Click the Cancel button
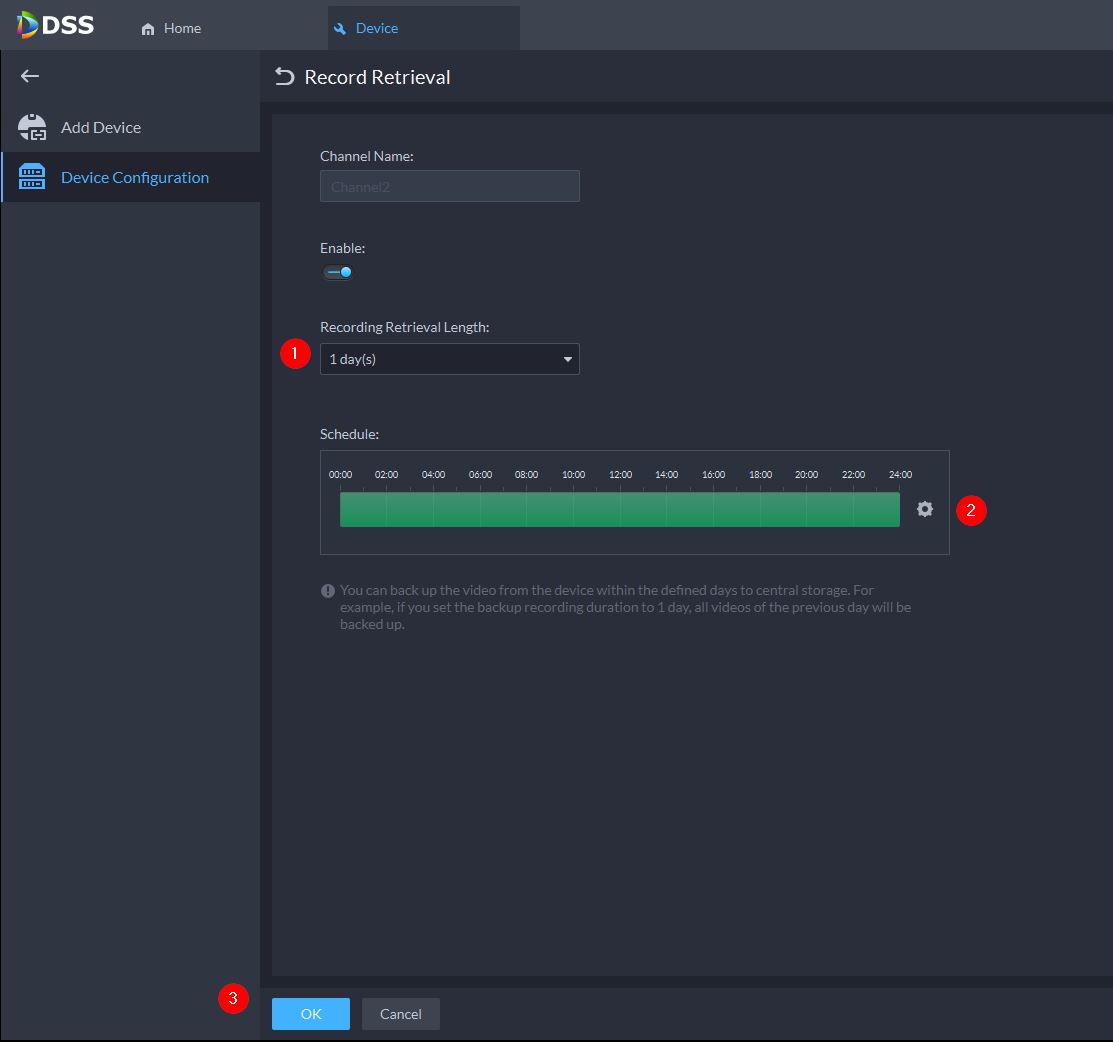Image resolution: width=1113 pixels, height=1042 pixels. tap(400, 1014)
